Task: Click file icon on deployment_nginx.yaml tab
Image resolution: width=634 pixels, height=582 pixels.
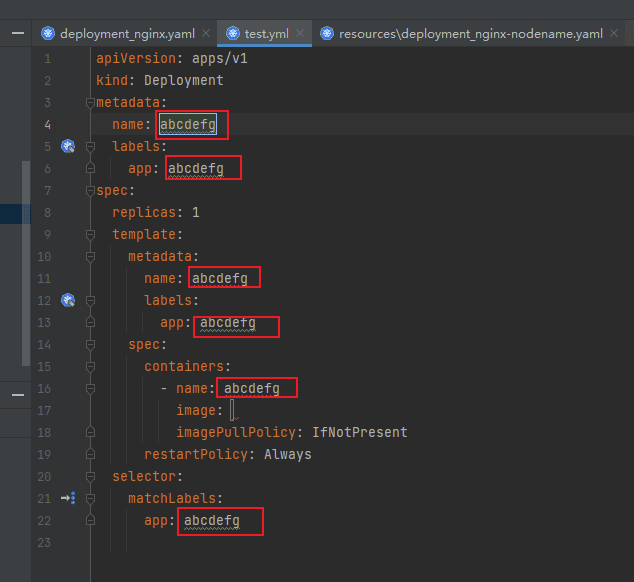Action: tap(48, 33)
